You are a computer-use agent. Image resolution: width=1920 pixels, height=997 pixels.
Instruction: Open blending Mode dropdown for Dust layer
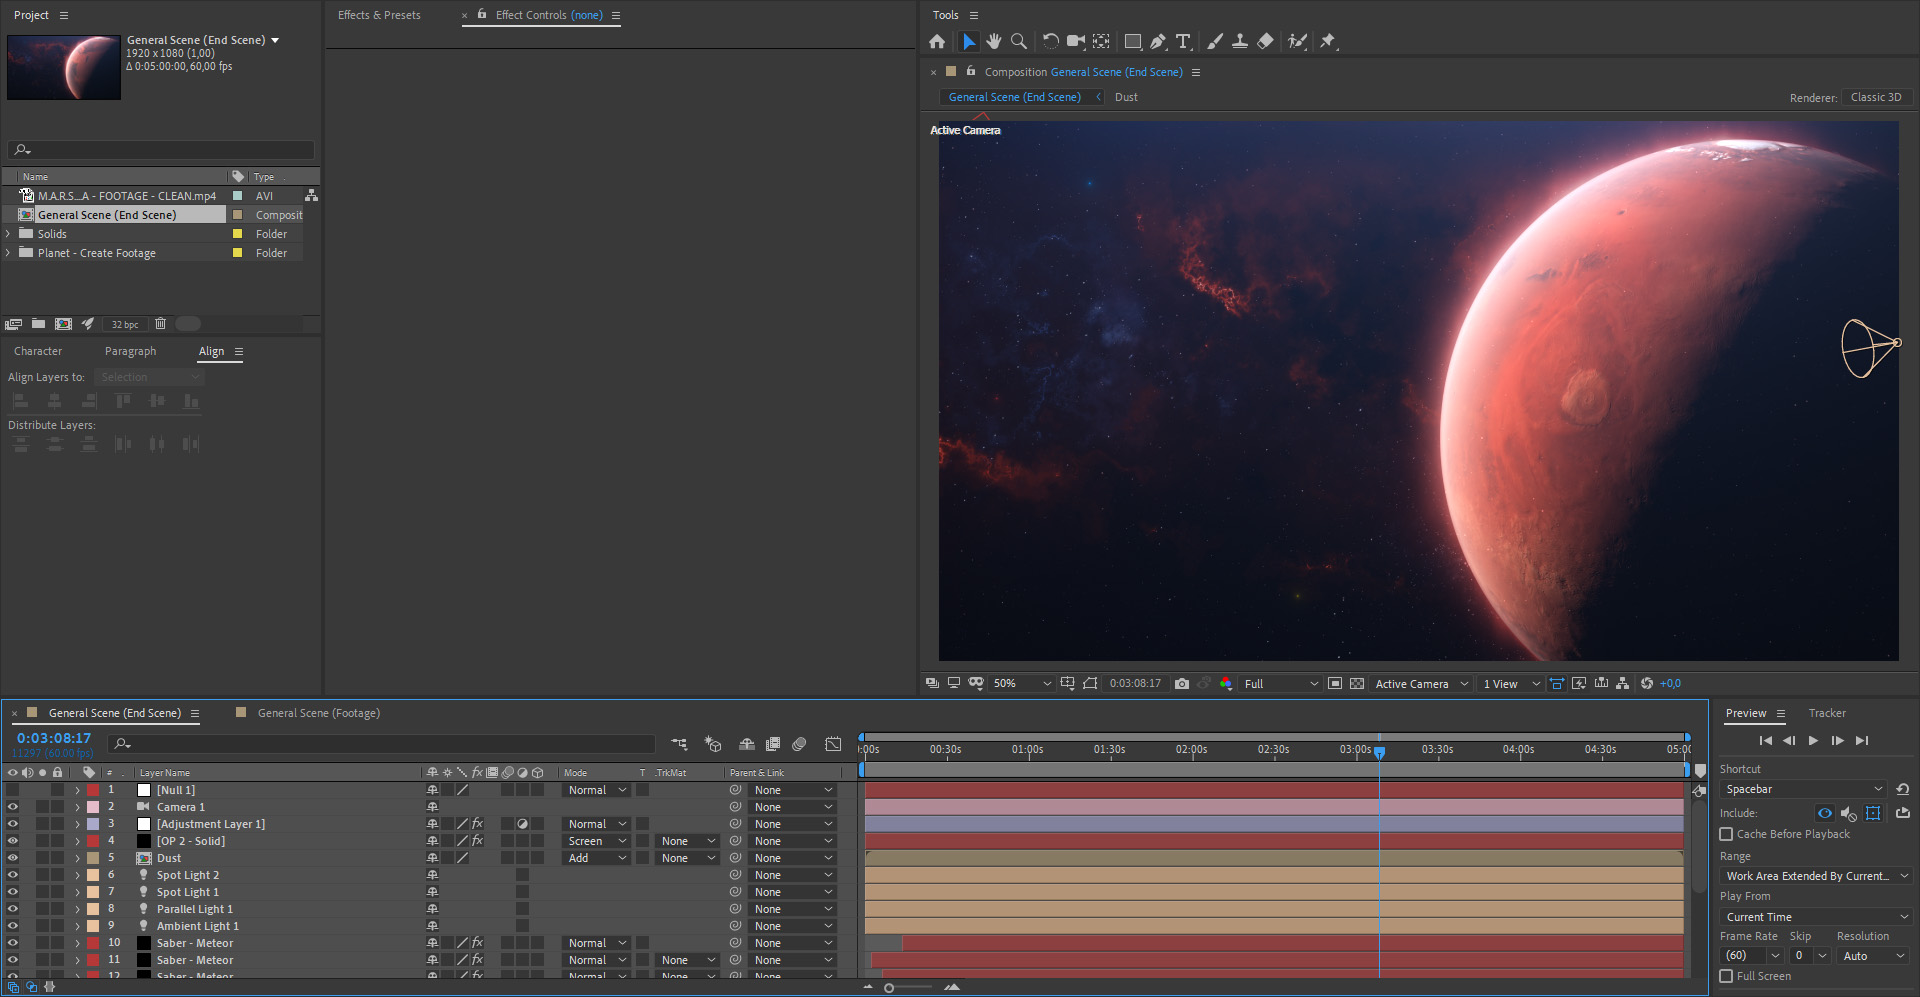click(597, 858)
